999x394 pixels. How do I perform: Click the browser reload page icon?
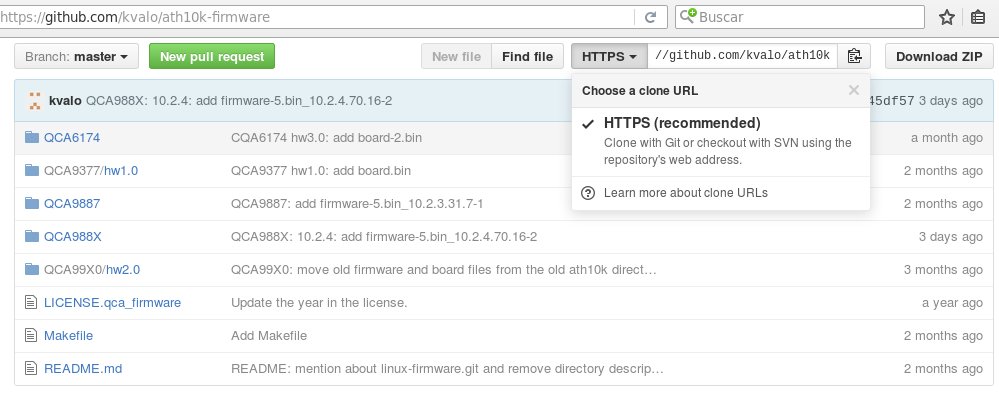point(650,17)
